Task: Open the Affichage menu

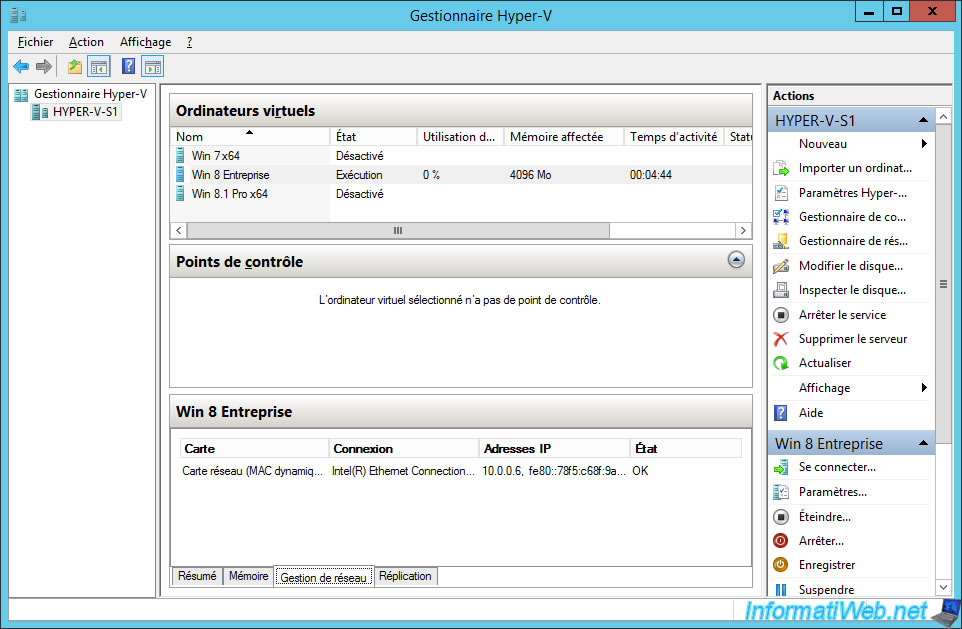Action: click(x=145, y=42)
